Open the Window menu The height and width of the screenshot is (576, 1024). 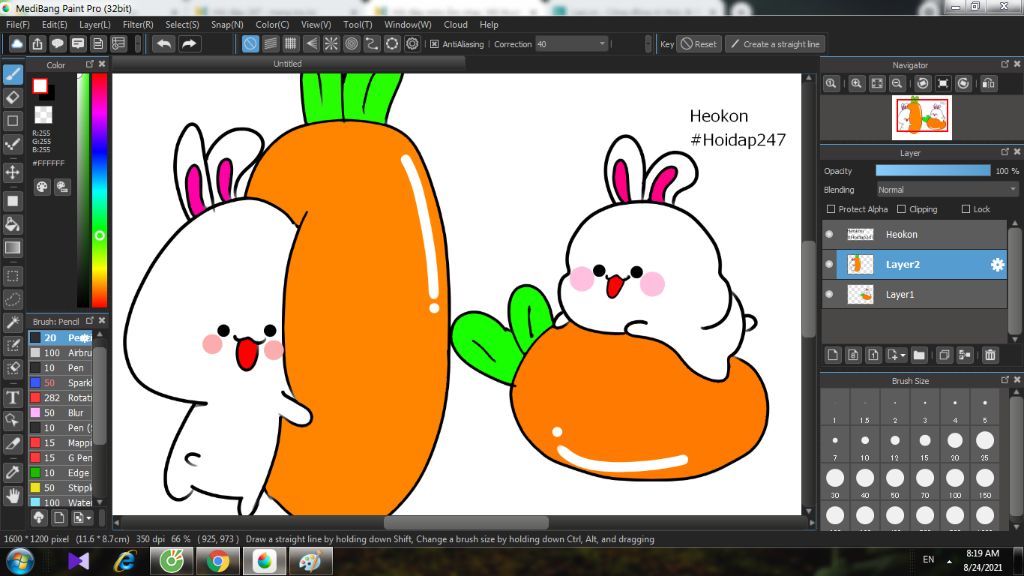408,24
